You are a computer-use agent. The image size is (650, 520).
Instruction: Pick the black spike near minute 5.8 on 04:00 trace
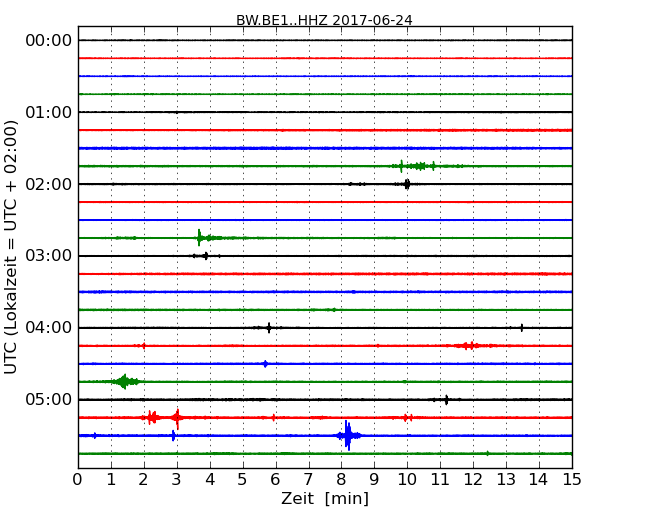[x=269, y=328]
